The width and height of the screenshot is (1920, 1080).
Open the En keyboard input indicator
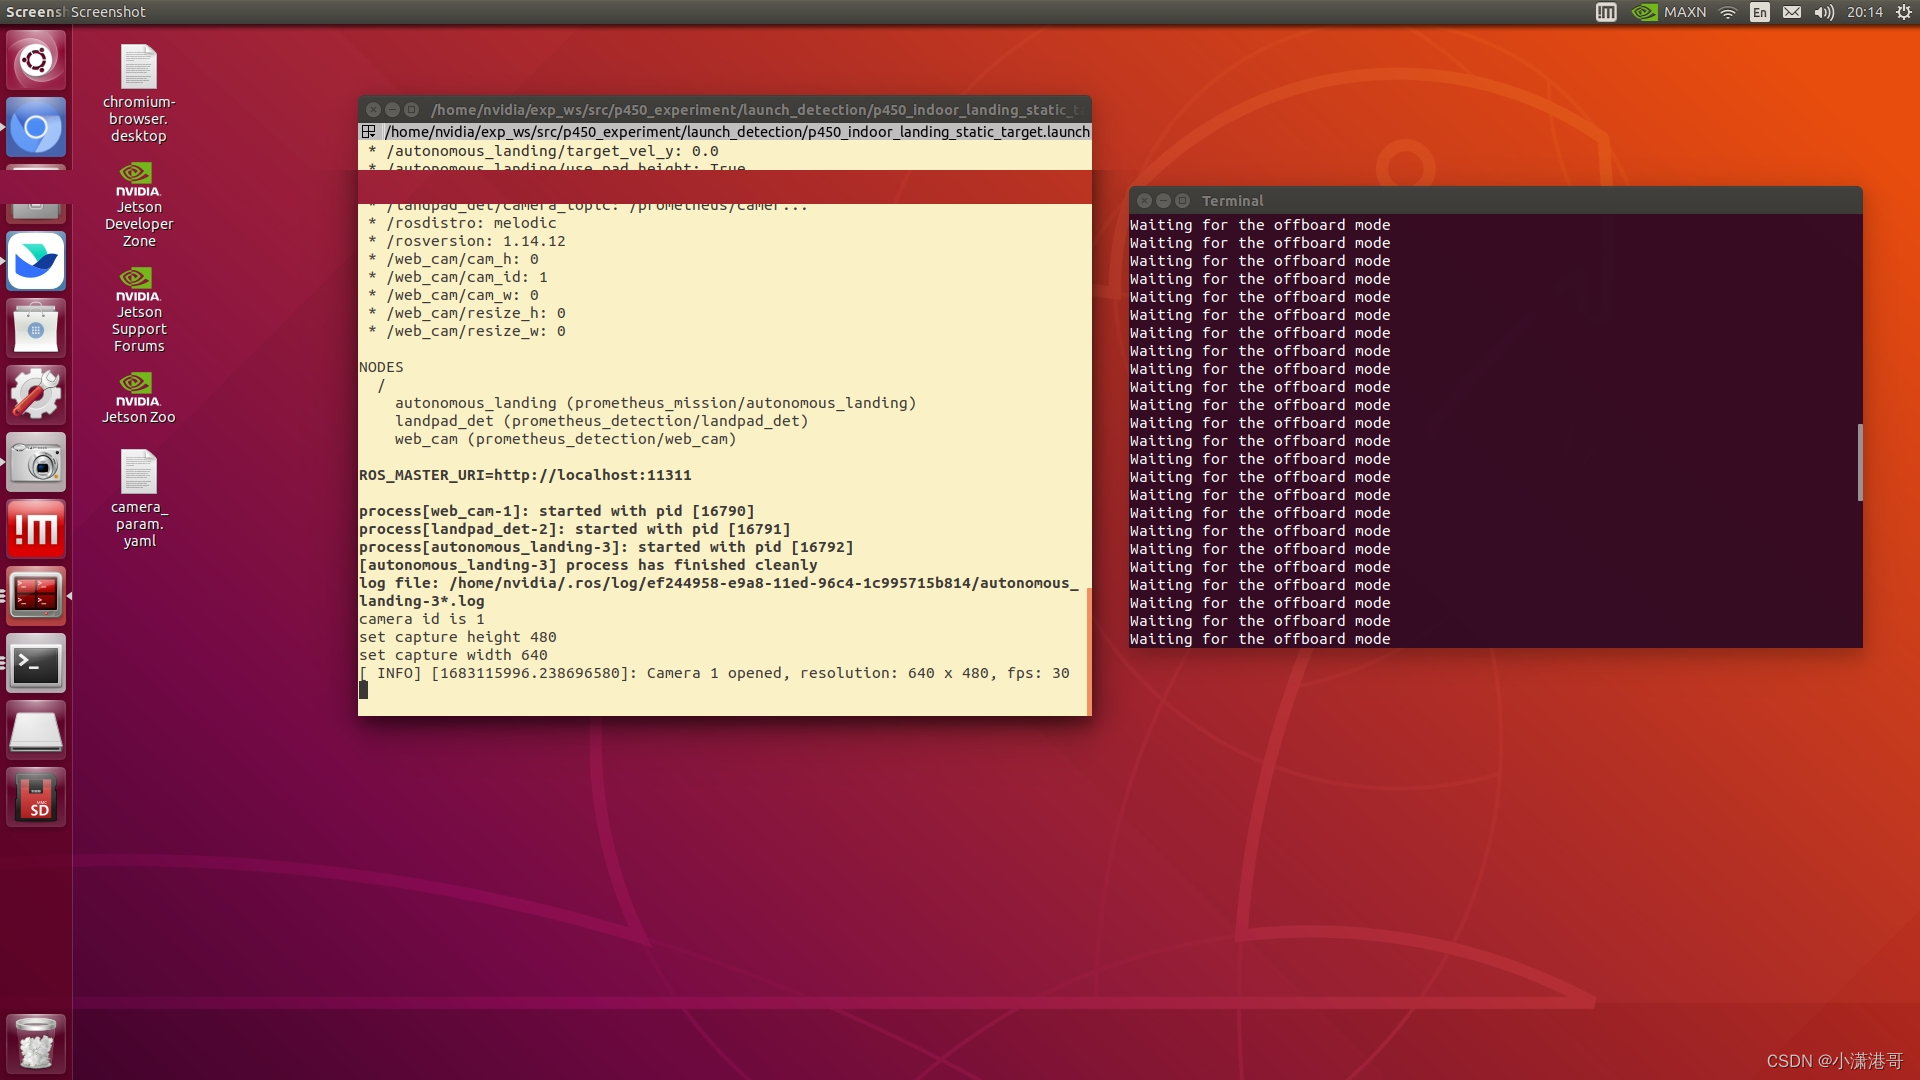[1760, 12]
